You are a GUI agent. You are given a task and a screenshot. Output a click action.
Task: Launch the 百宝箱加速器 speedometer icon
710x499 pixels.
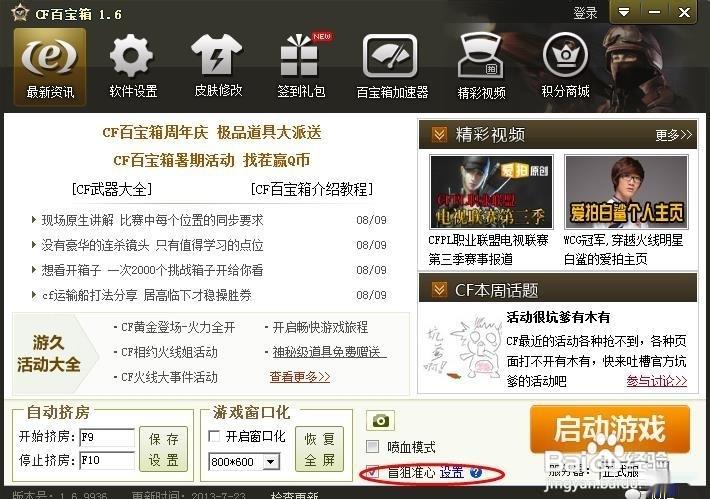click(x=392, y=67)
